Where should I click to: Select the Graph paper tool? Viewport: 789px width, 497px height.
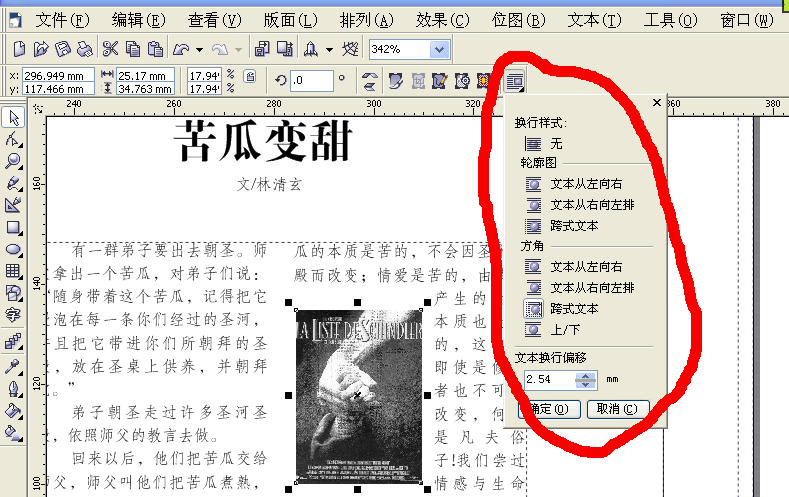14,271
